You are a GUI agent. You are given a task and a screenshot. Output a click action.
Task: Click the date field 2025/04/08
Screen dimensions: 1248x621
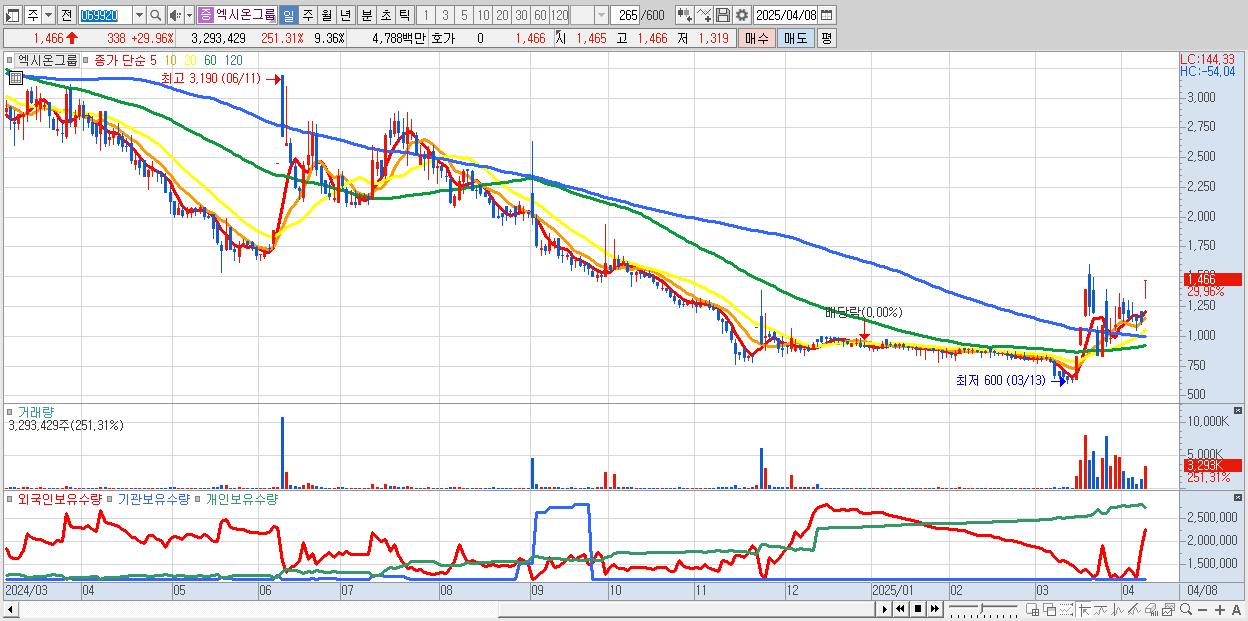click(785, 15)
